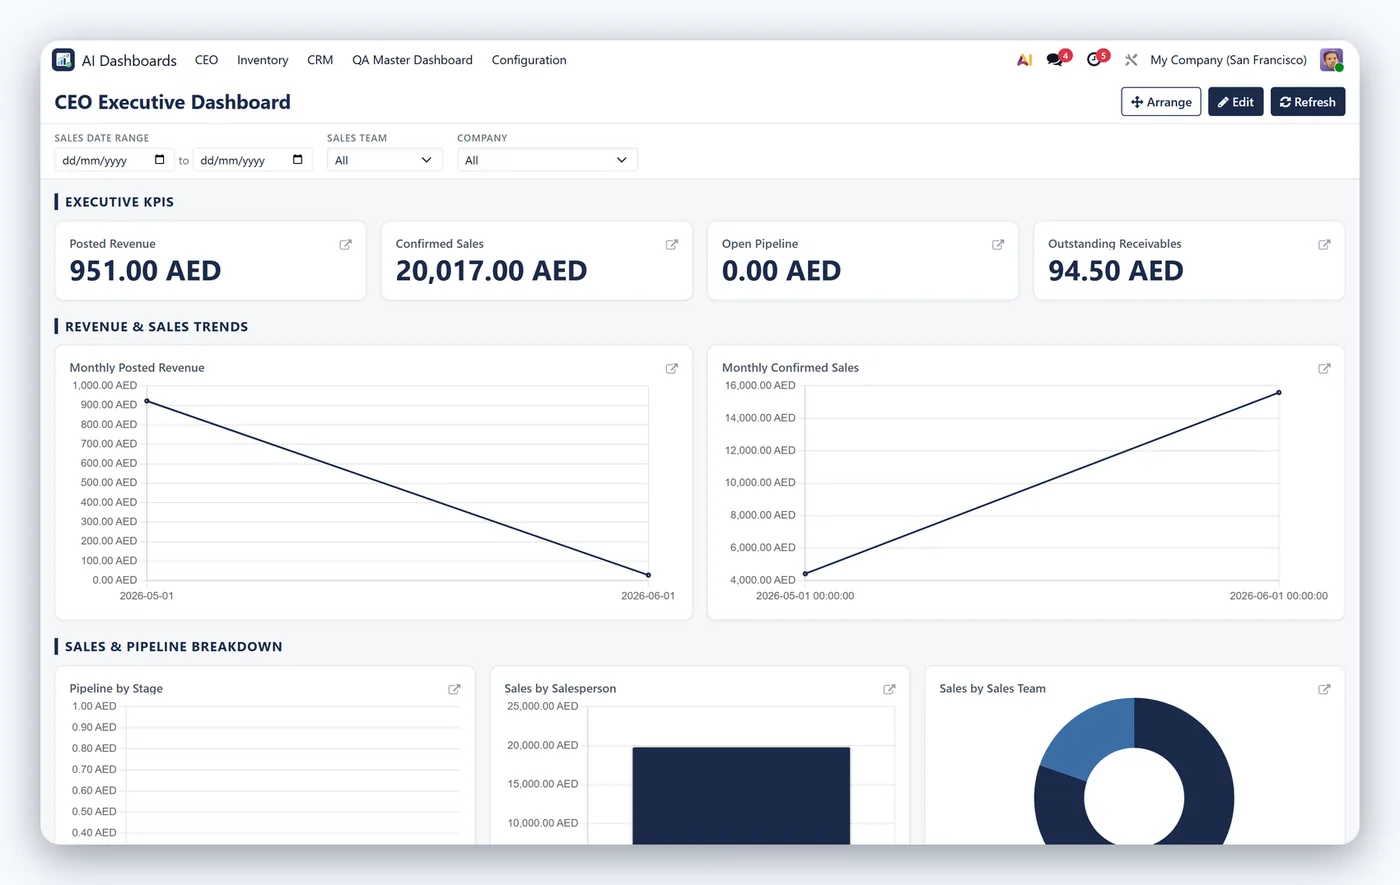Open Confirmed Sales card external link icon
Screen dimensions: 1400x885
tap(672, 244)
